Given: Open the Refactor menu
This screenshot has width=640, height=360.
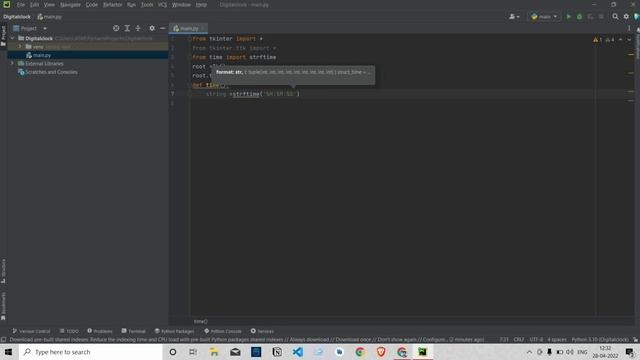Looking at the screenshot, I should [x=113, y=5].
